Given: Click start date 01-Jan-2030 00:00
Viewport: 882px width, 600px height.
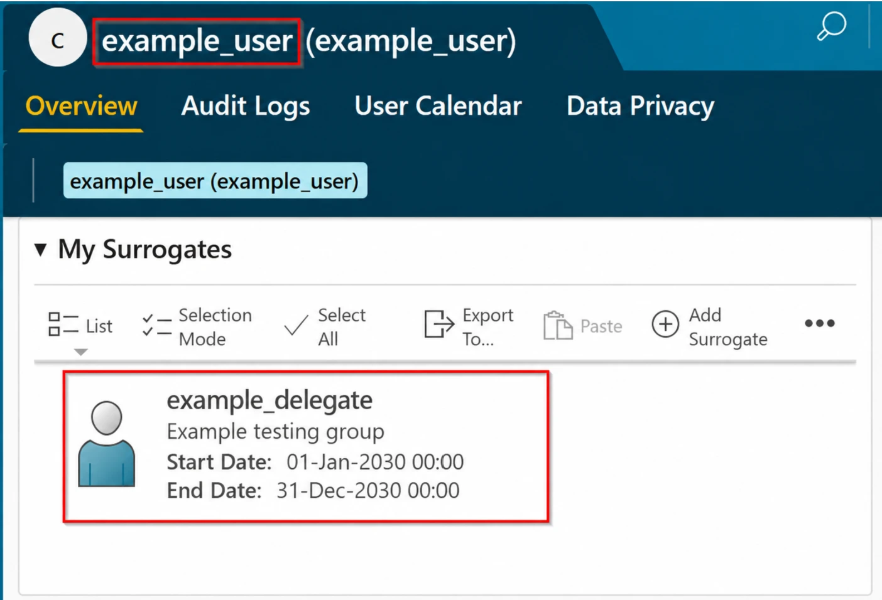Looking at the screenshot, I should (375, 462).
